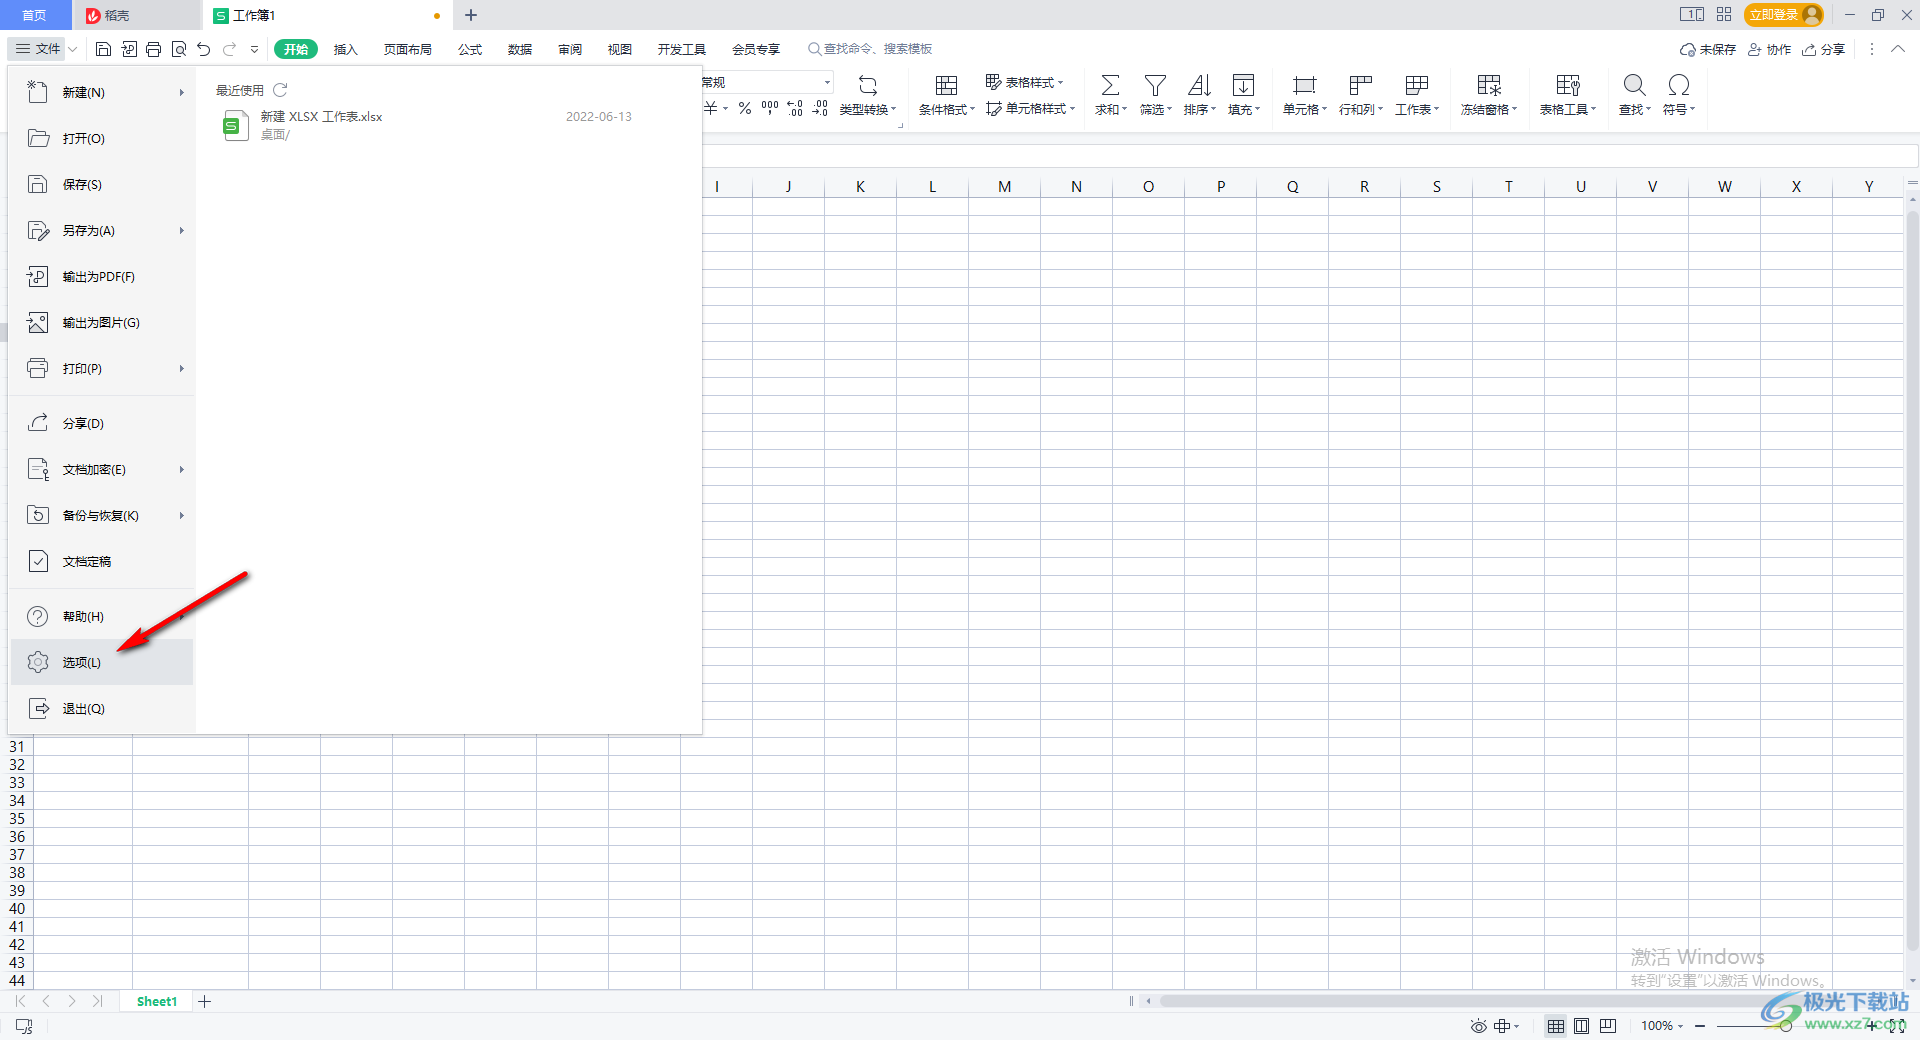Expand the Document Encryption (文档加密) submenu
Screen dimensions: 1920x1040
pos(182,469)
